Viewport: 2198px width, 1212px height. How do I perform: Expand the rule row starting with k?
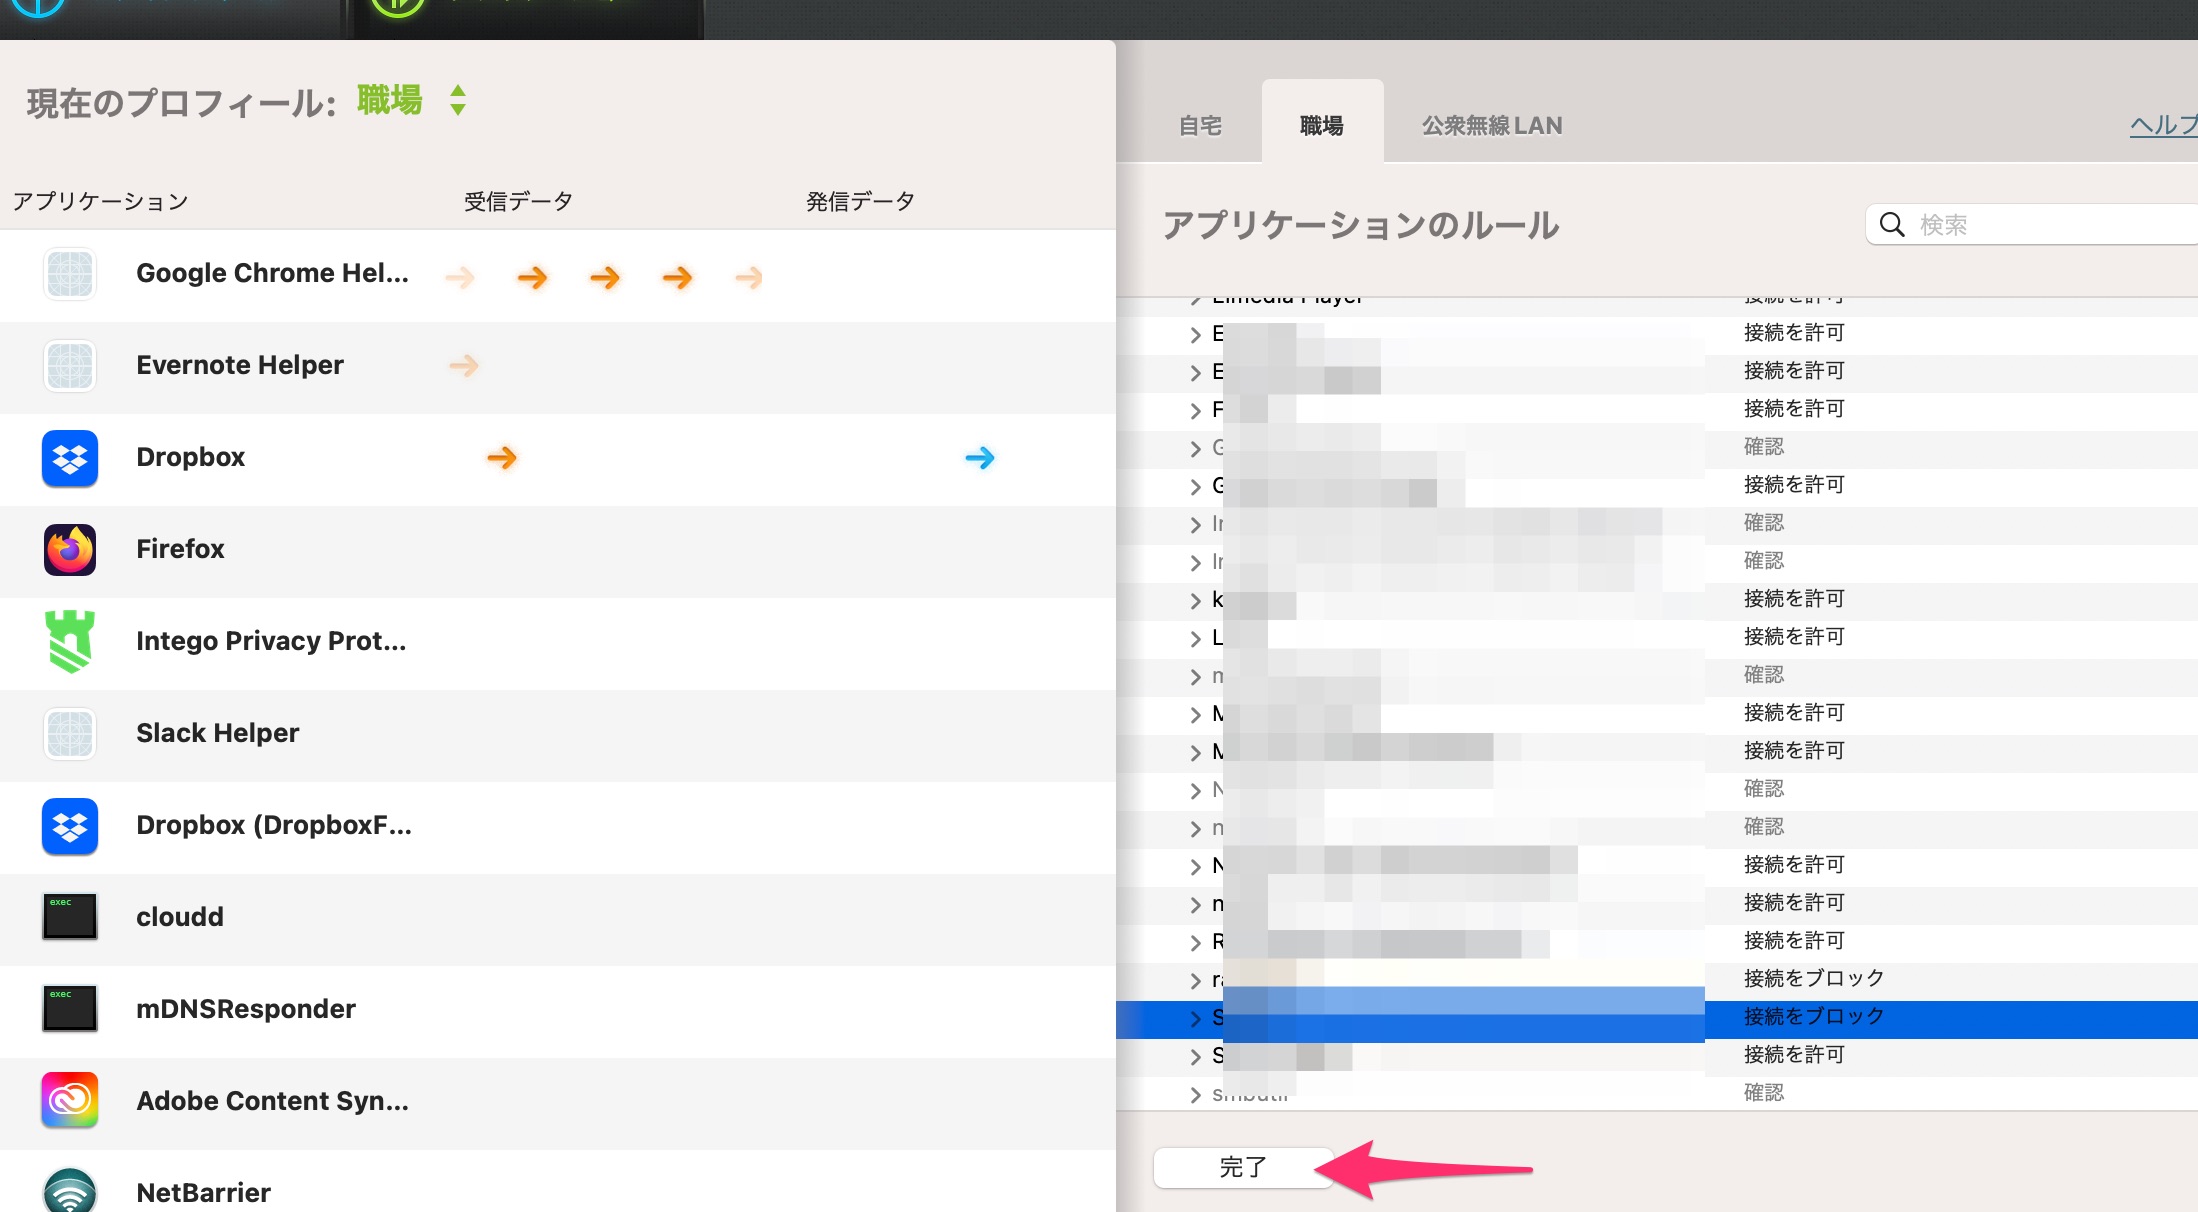pos(1195,600)
